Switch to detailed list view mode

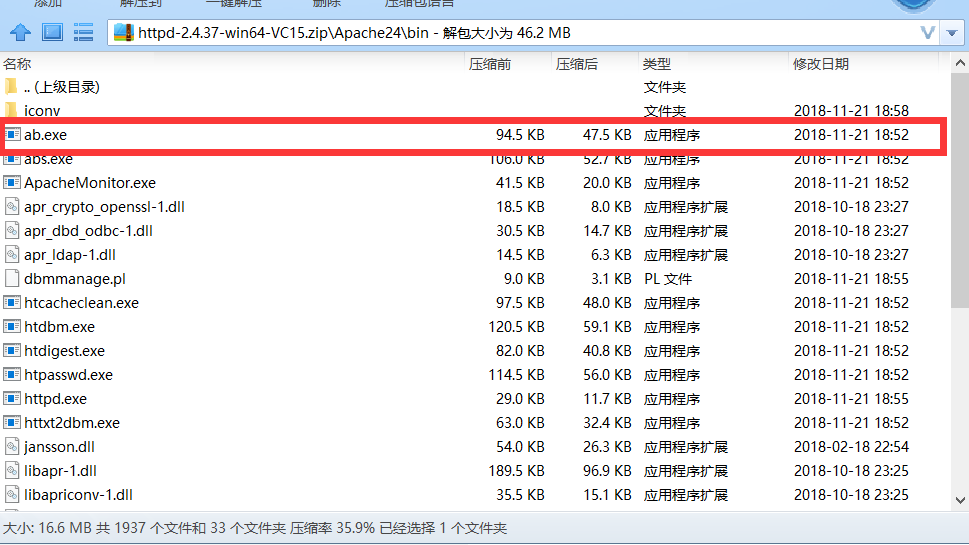coord(83,32)
